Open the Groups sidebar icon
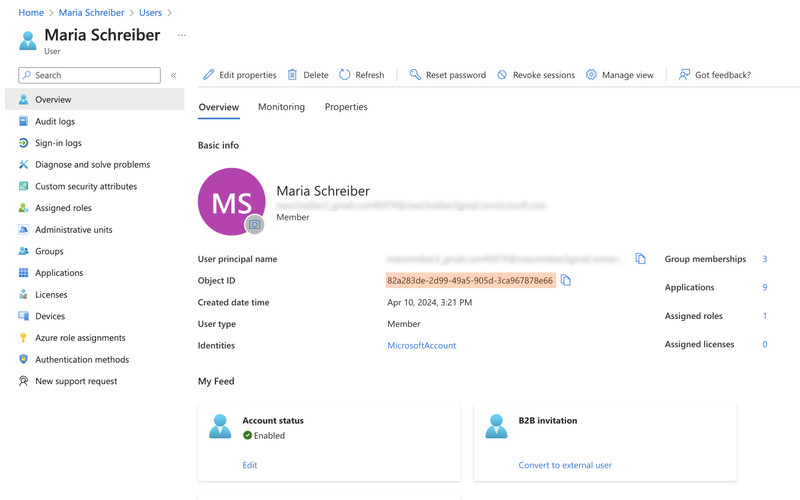Viewport: 800px width, 500px height. pos(23,251)
